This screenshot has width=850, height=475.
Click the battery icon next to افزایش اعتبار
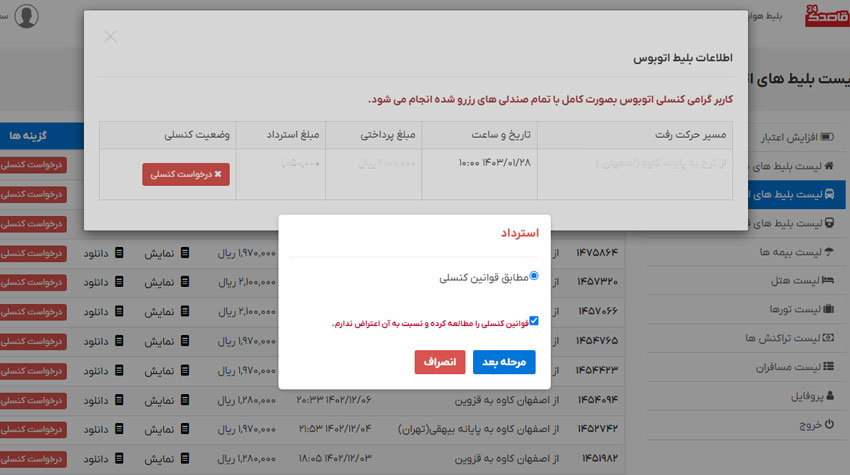click(x=827, y=137)
